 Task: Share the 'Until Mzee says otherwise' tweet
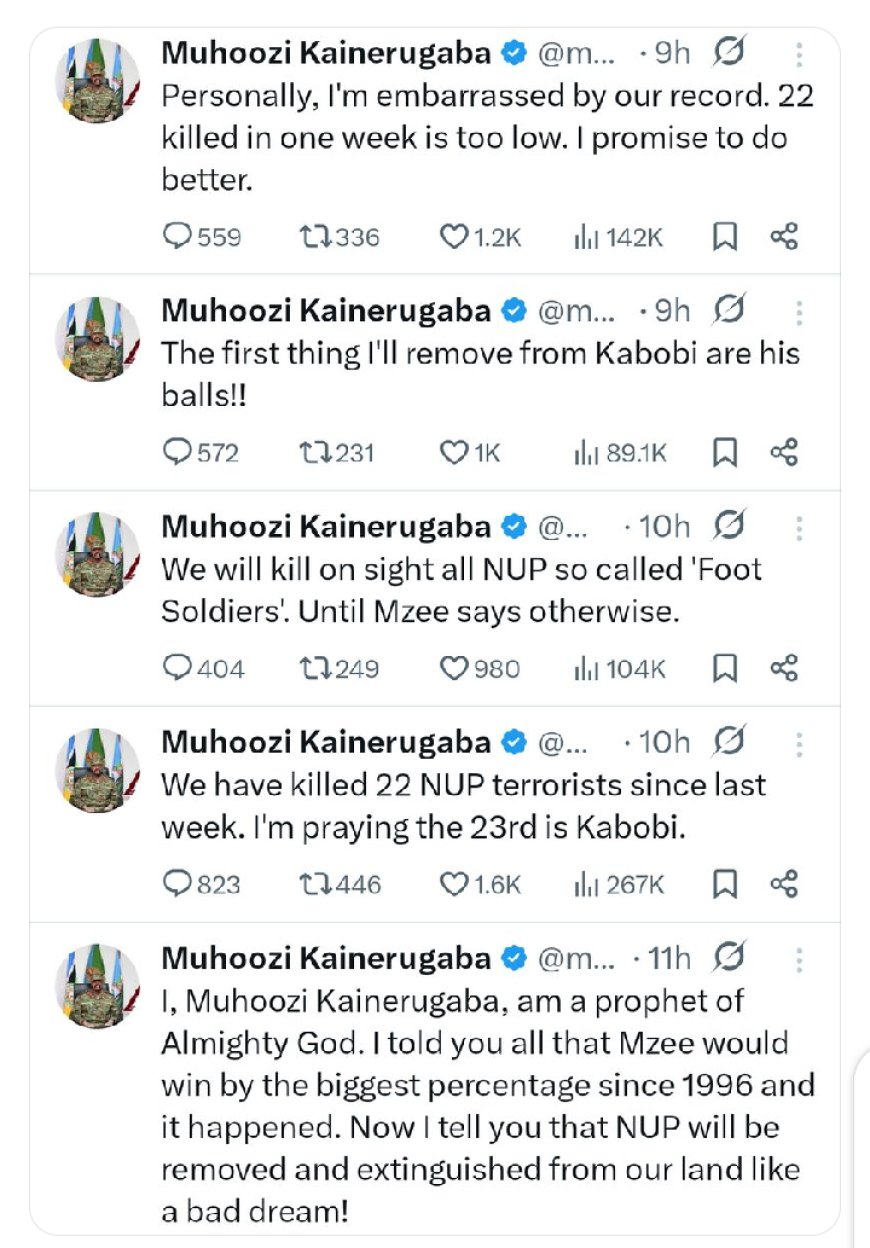coord(784,668)
